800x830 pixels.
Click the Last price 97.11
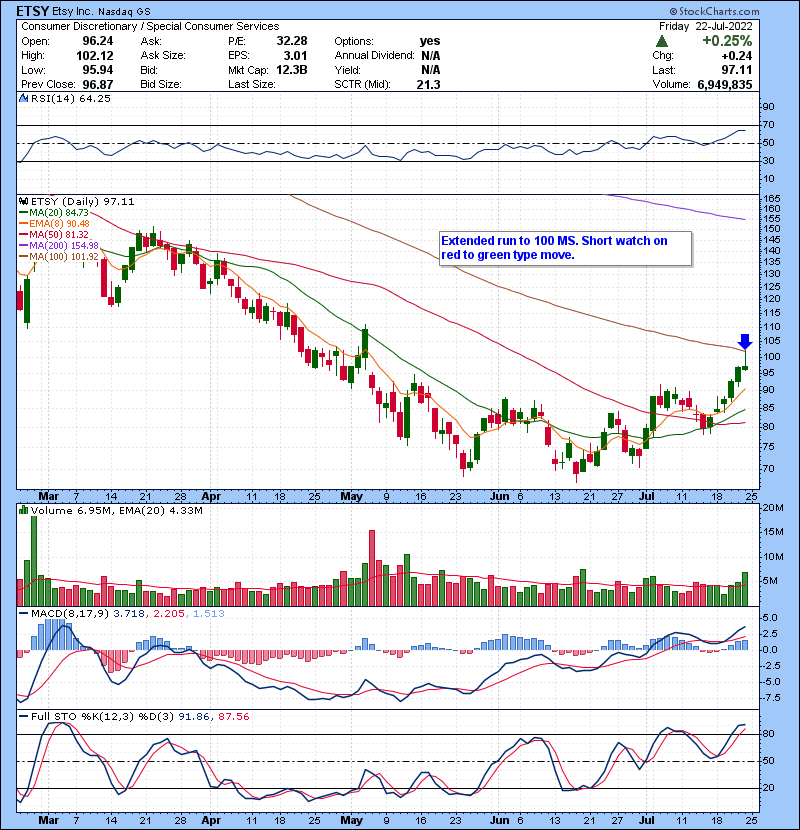pyautogui.click(x=736, y=70)
